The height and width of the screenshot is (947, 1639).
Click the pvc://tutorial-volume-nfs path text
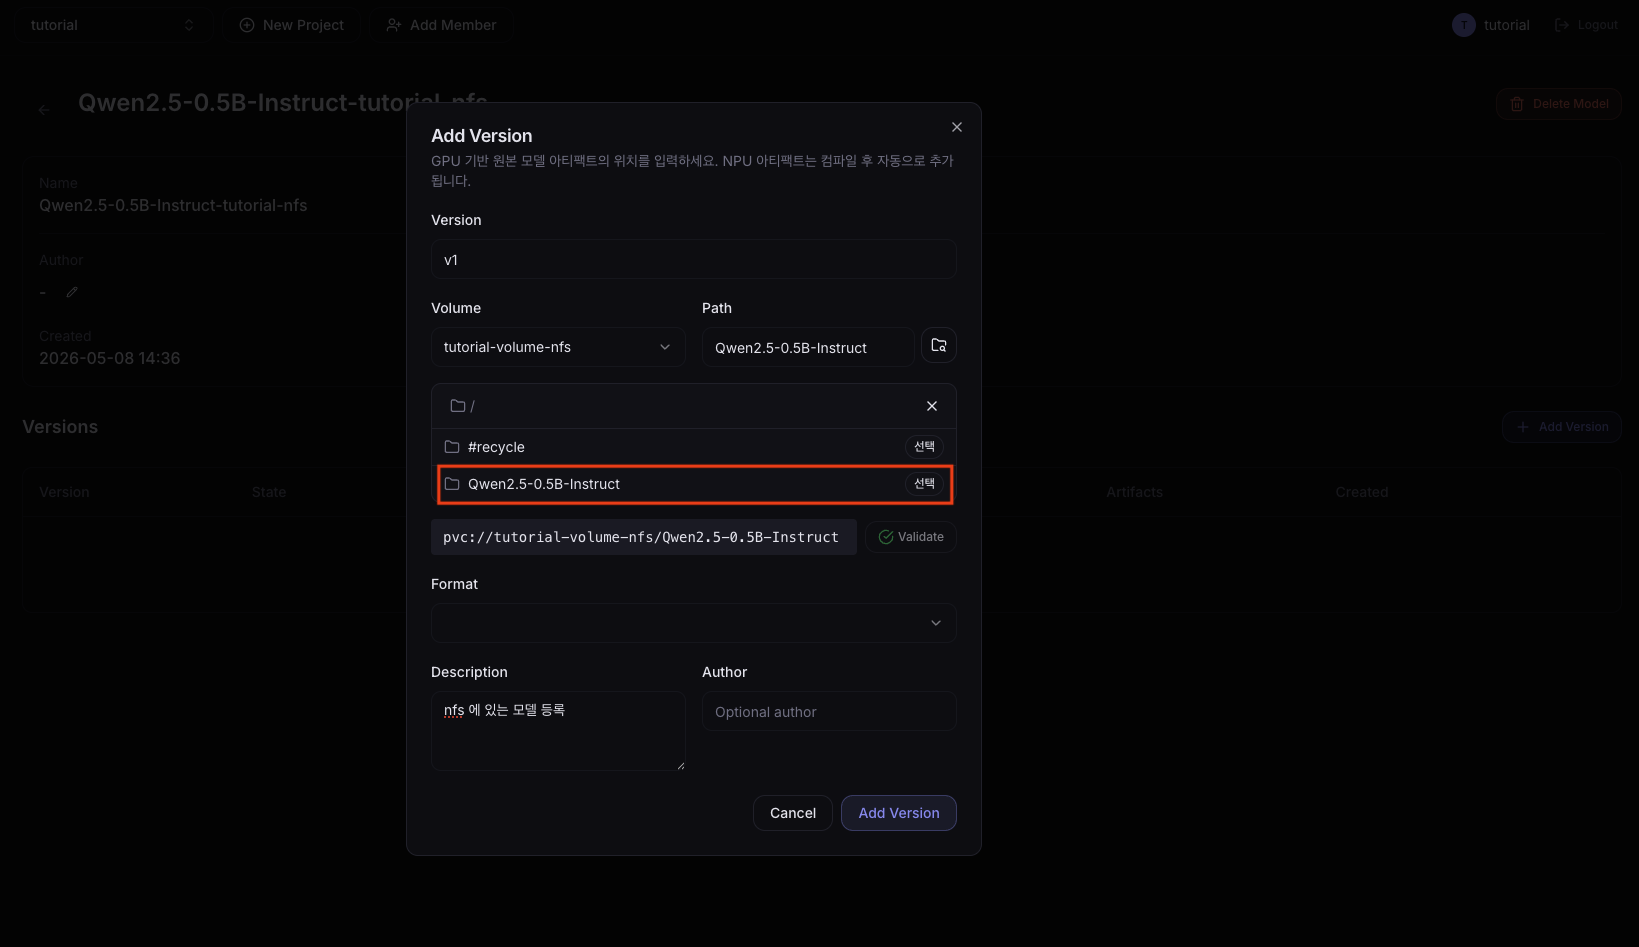click(x=641, y=537)
